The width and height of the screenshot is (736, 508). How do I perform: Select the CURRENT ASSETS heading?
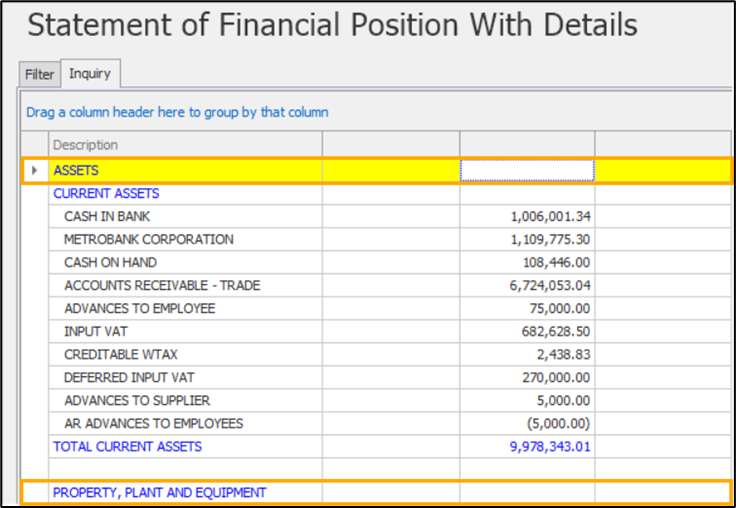tap(106, 193)
